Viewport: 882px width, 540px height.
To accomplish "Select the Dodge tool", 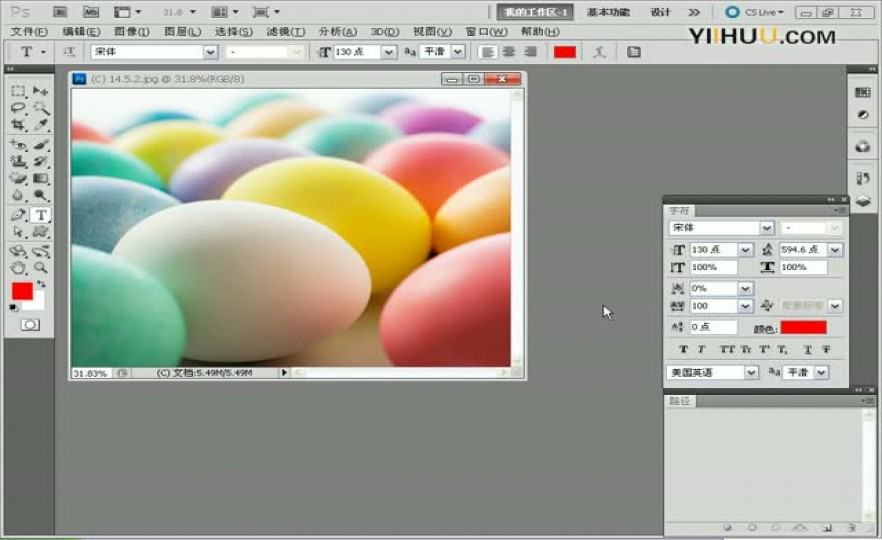I will coord(40,195).
